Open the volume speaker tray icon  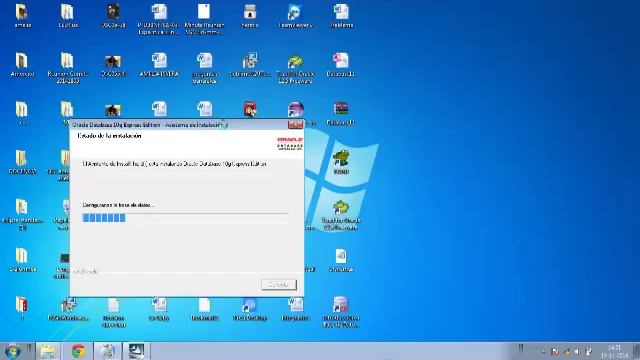[577, 351]
